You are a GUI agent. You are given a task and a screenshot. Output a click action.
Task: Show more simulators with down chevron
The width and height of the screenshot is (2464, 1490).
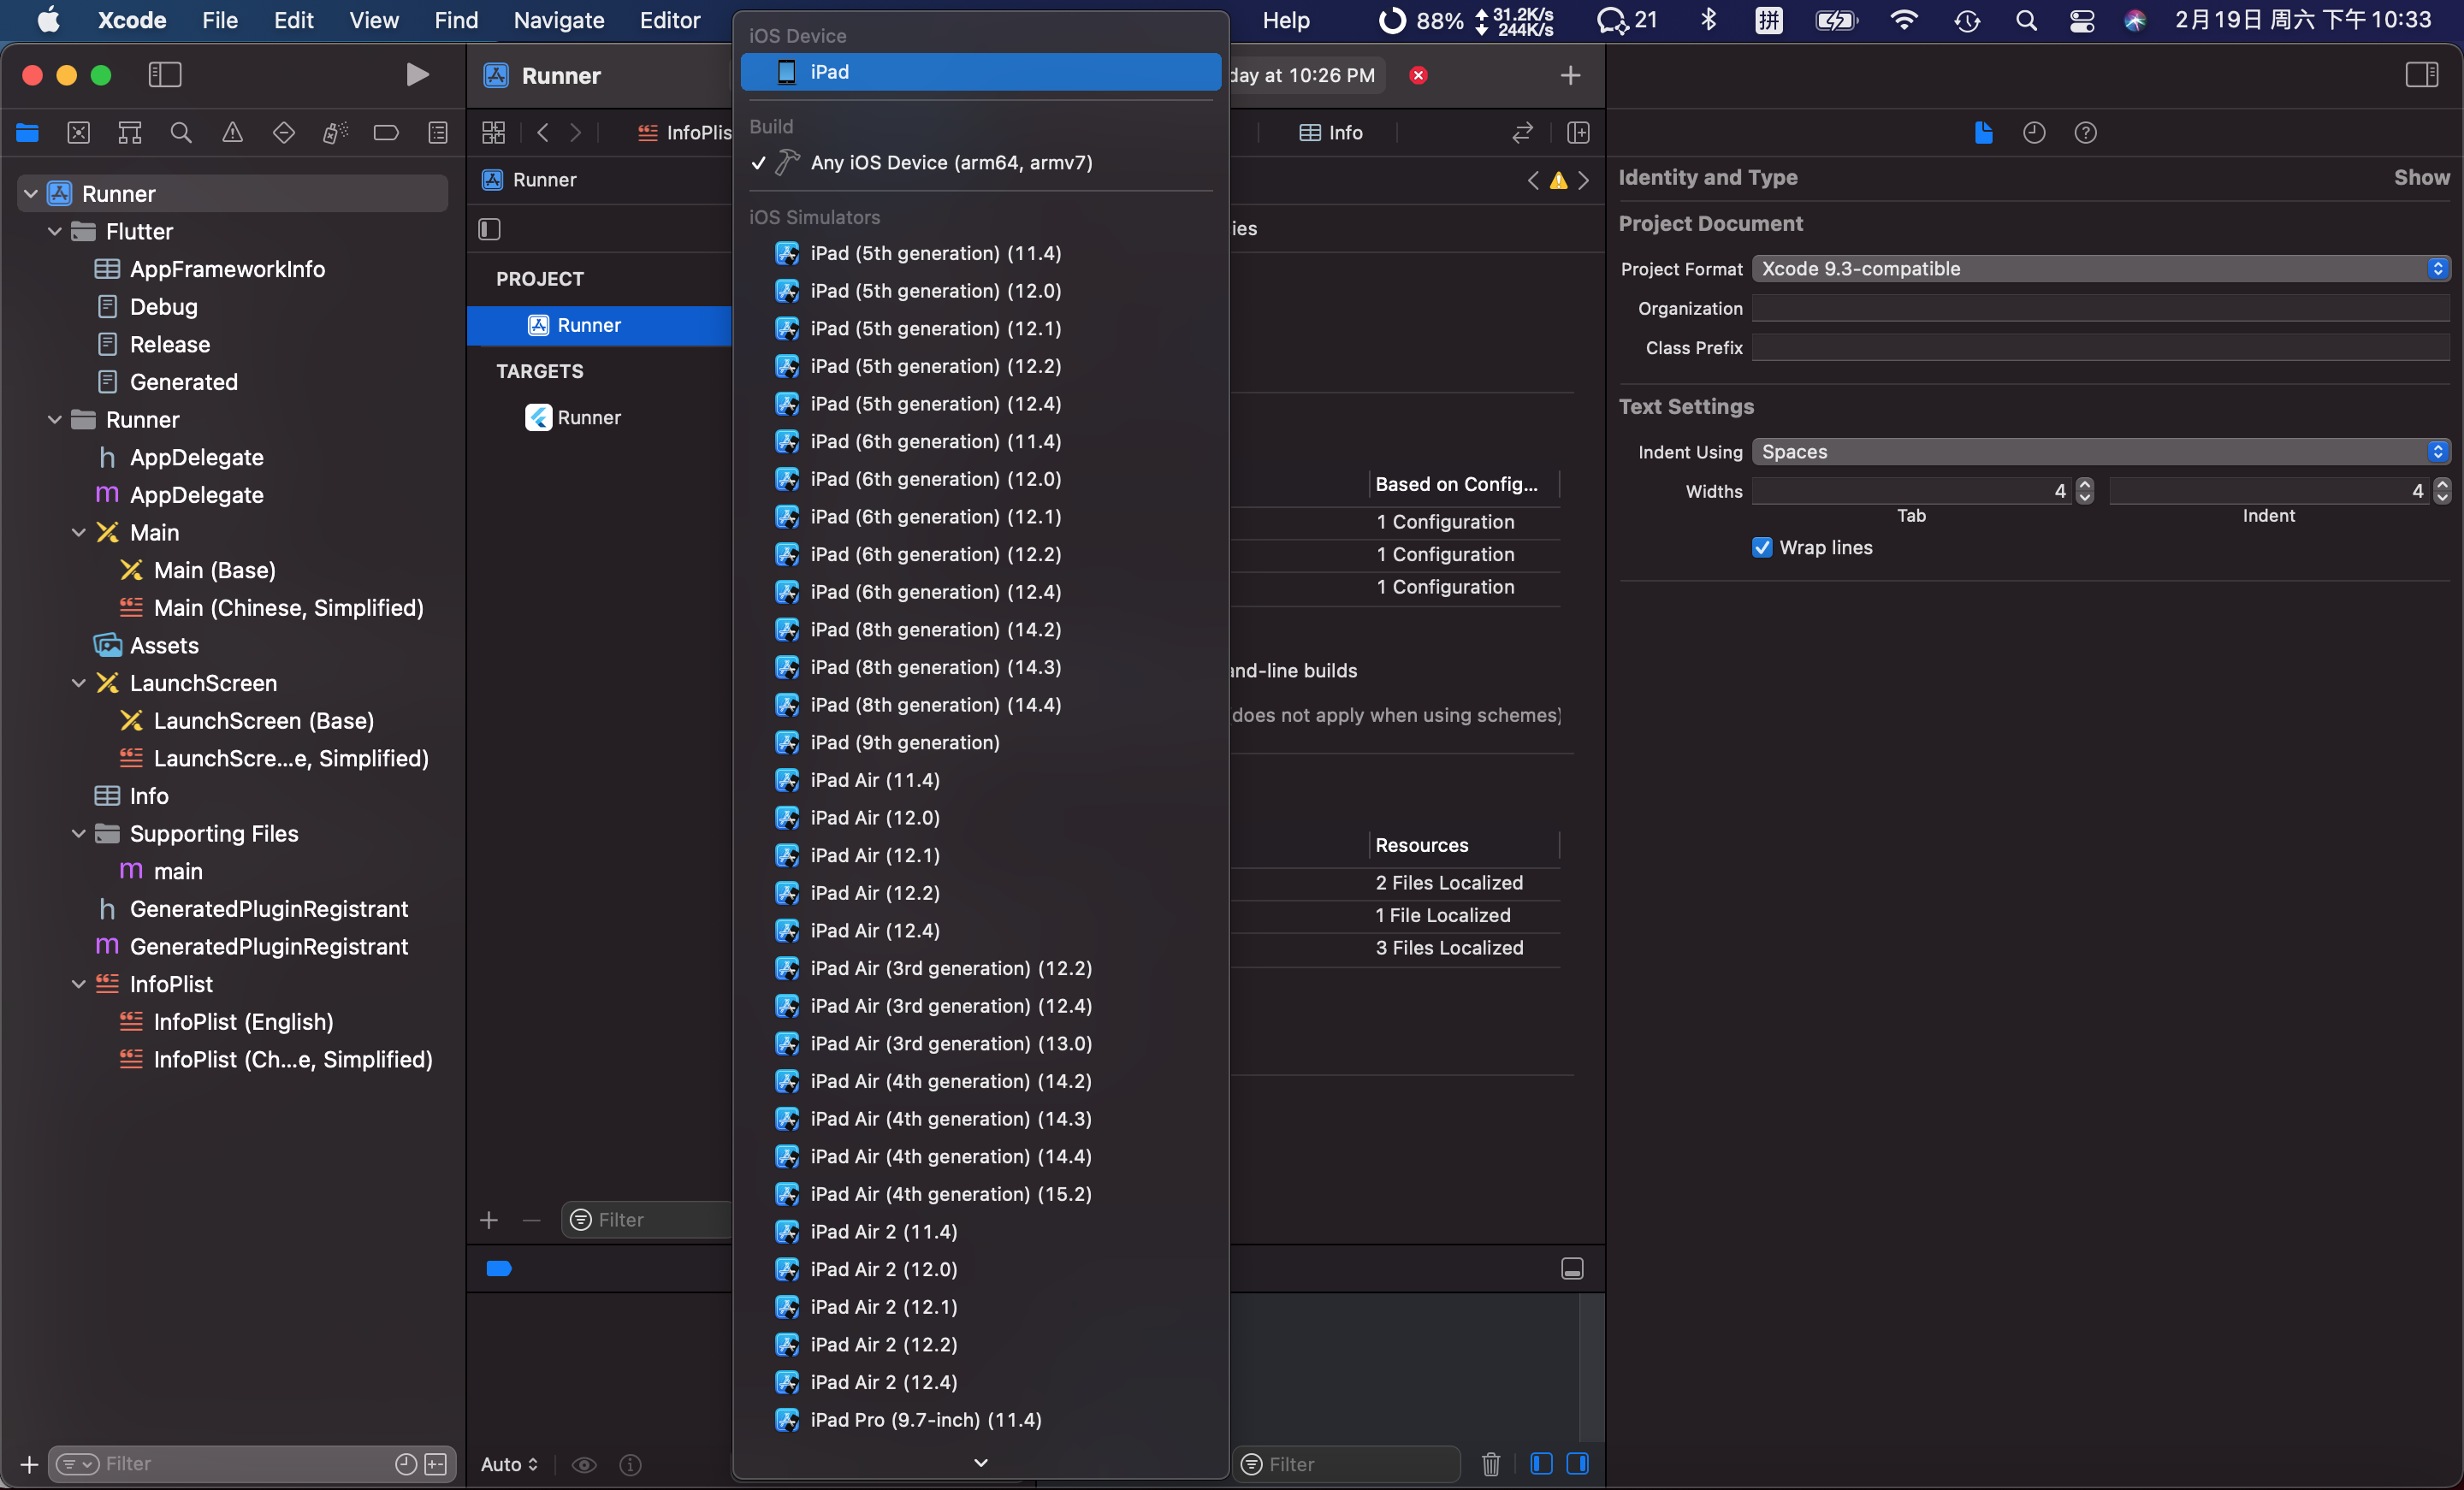tap(981, 1462)
